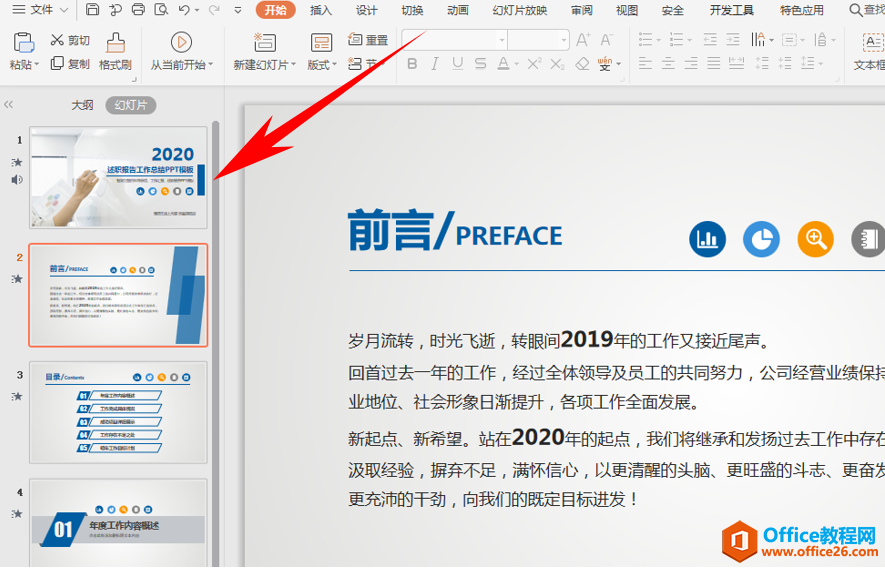Click the Redo arrow icon
The image size is (885, 569).
tap(214, 10)
